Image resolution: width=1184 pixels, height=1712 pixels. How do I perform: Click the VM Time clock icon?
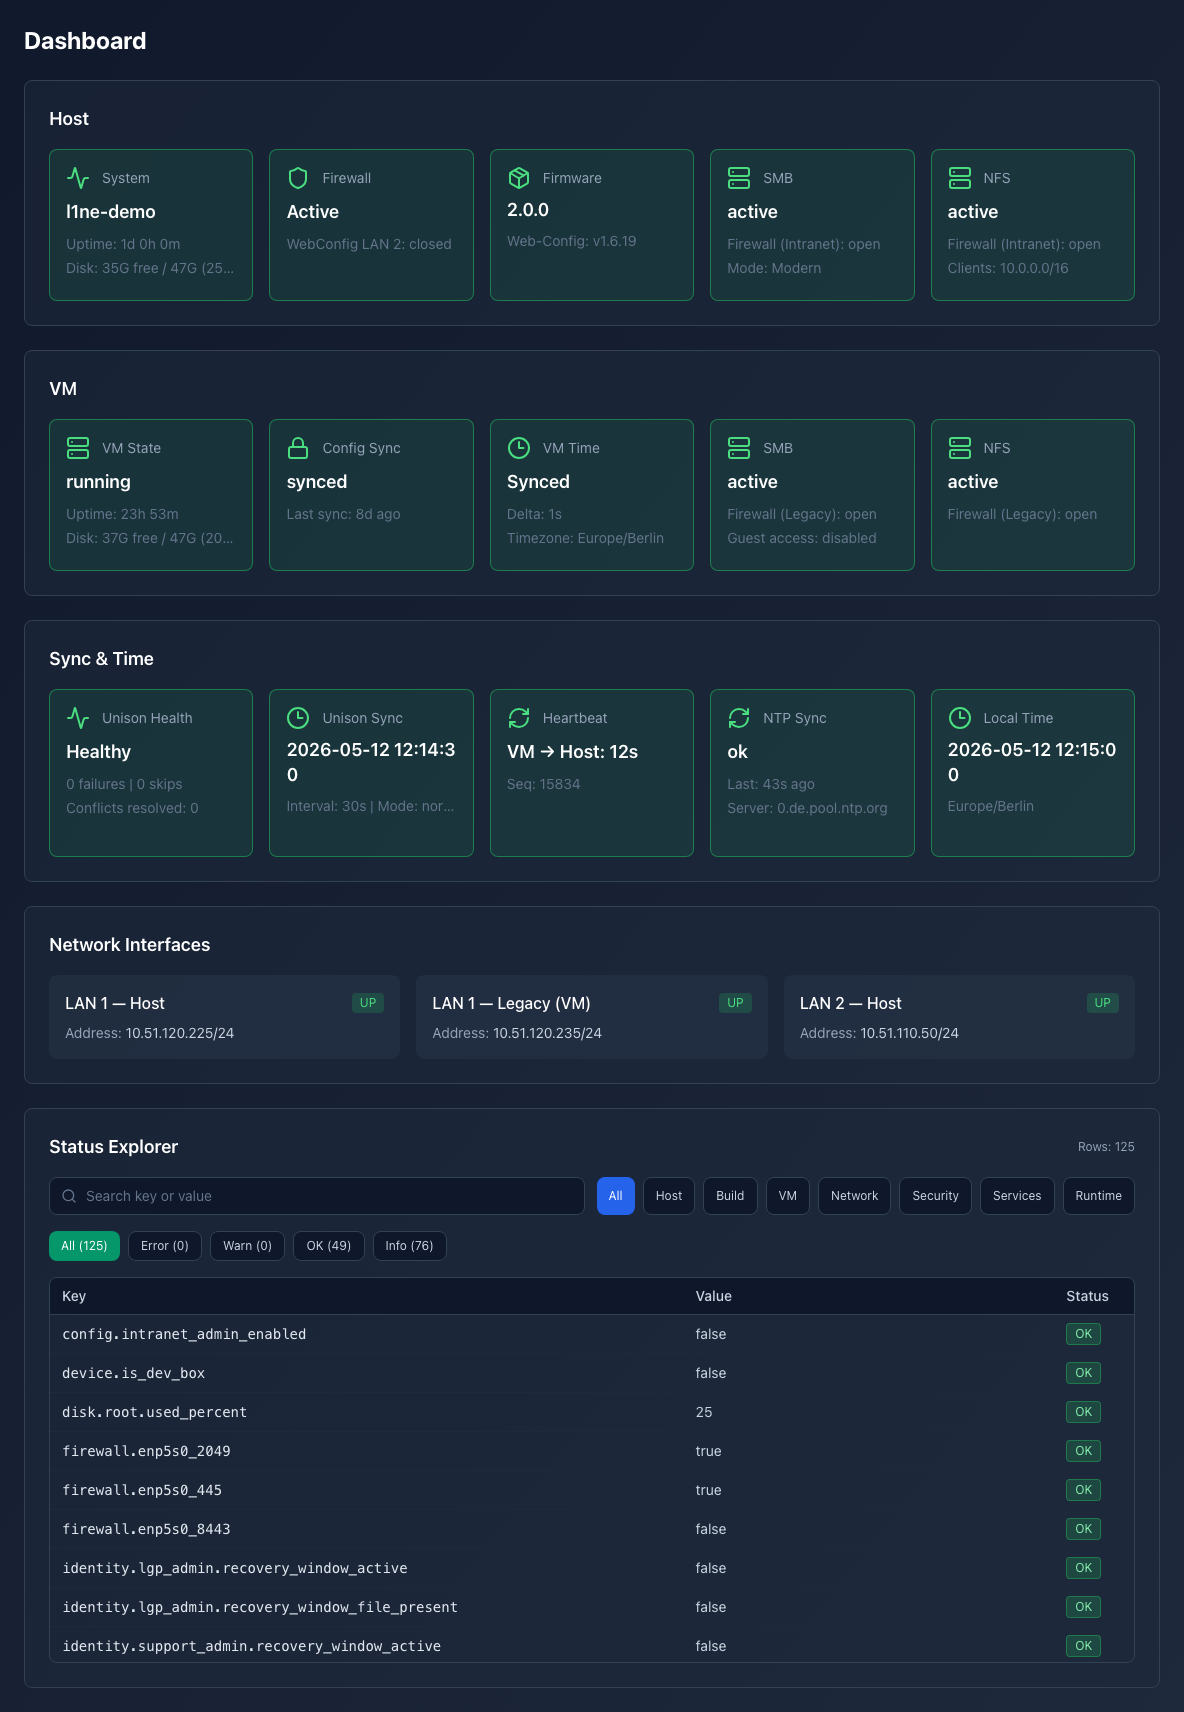[519, 448]
